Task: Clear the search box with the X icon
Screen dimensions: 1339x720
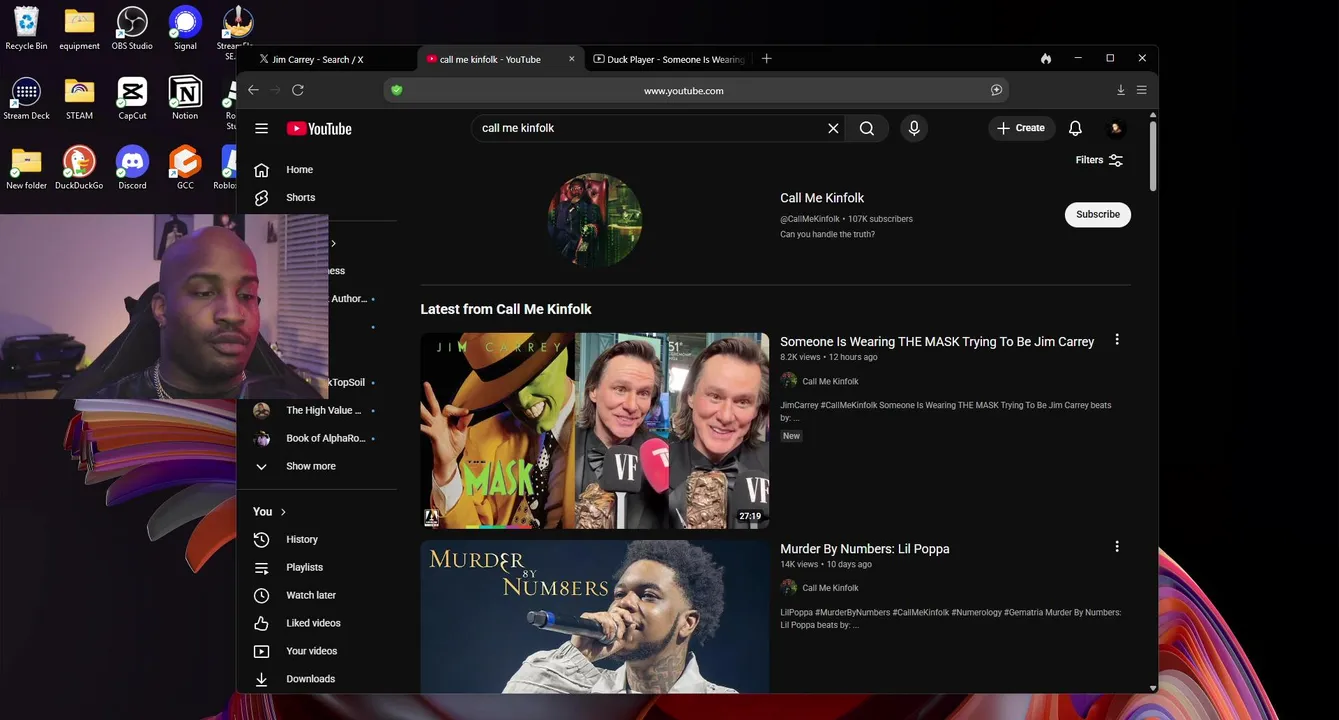Action: point(833,128)
